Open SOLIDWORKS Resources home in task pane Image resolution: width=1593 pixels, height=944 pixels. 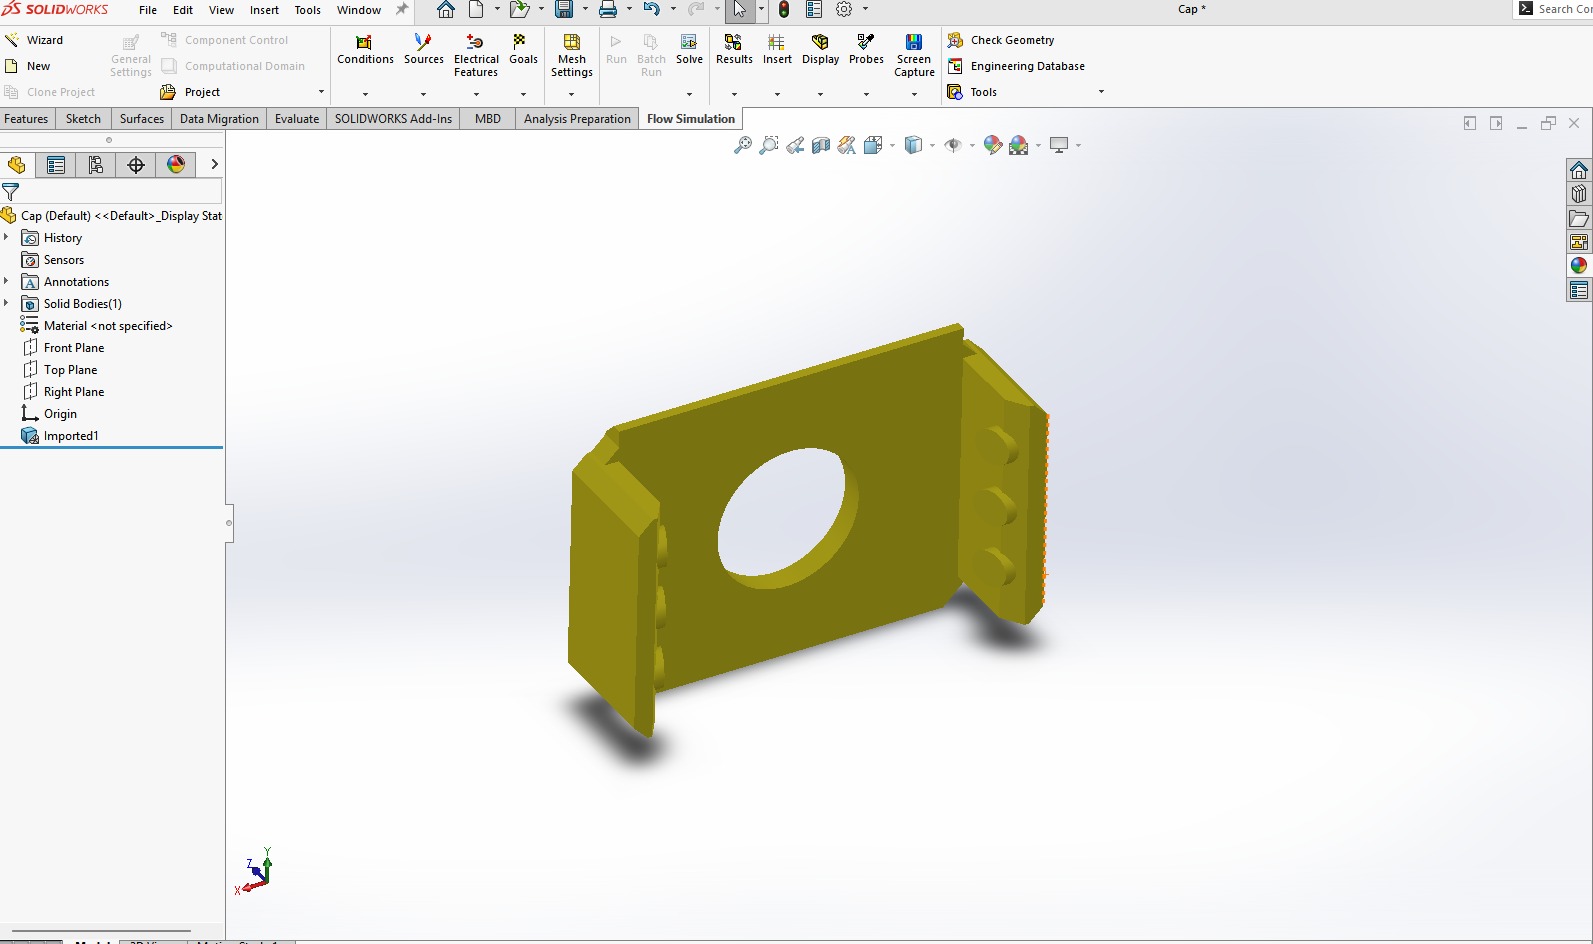1579,170
